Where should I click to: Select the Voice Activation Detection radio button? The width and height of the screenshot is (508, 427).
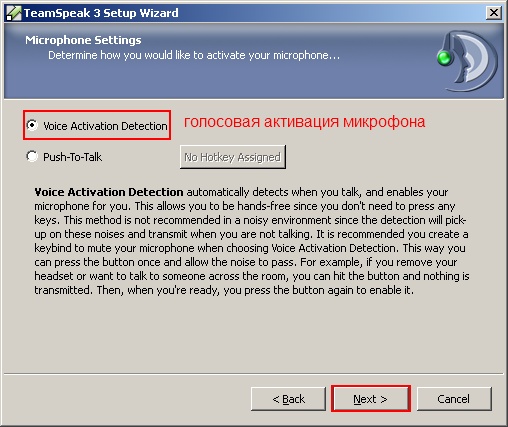32,125
